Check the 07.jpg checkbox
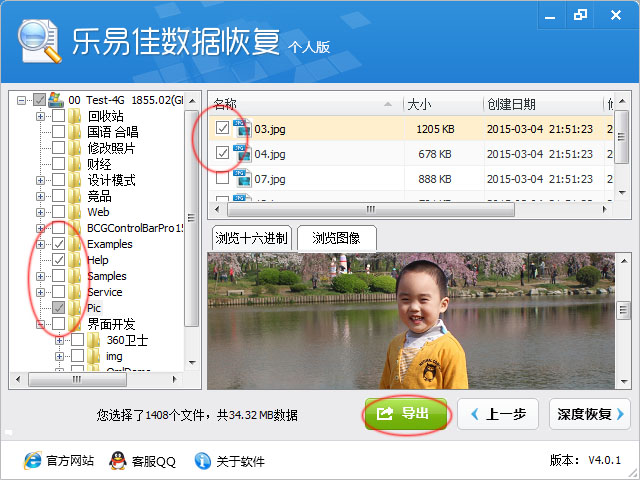640x480 pixels. tap(222, 178)
